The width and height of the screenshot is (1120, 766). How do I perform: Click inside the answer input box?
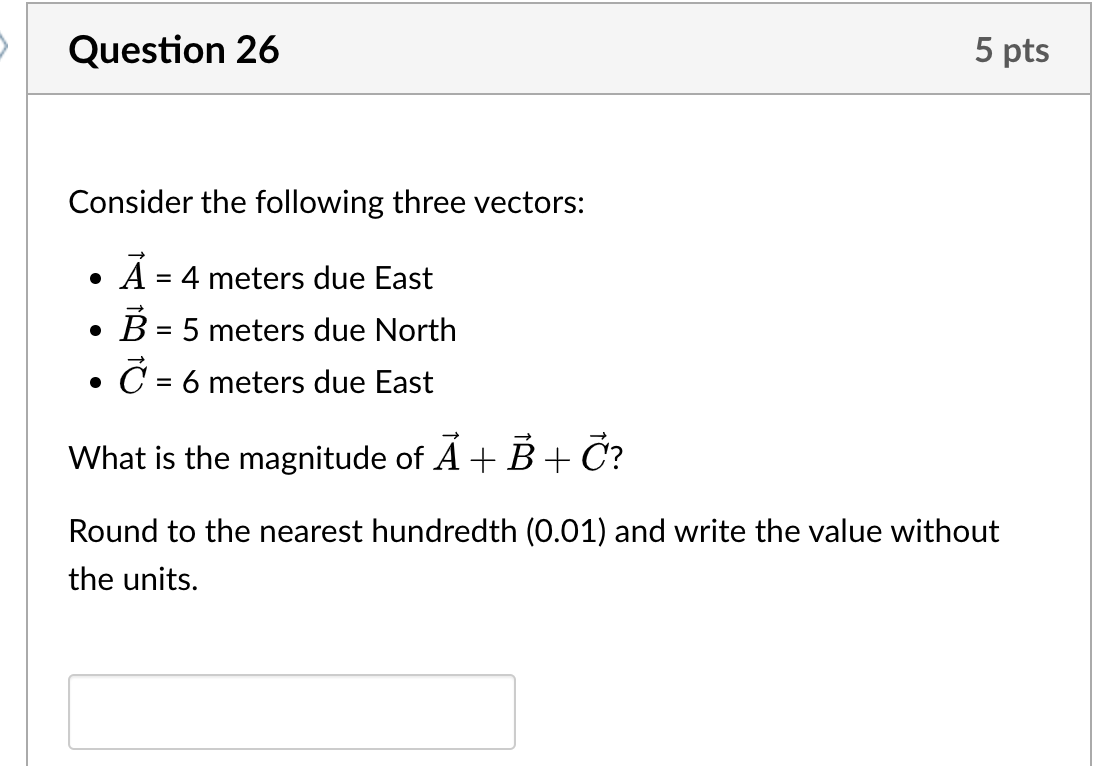[290, 711]
